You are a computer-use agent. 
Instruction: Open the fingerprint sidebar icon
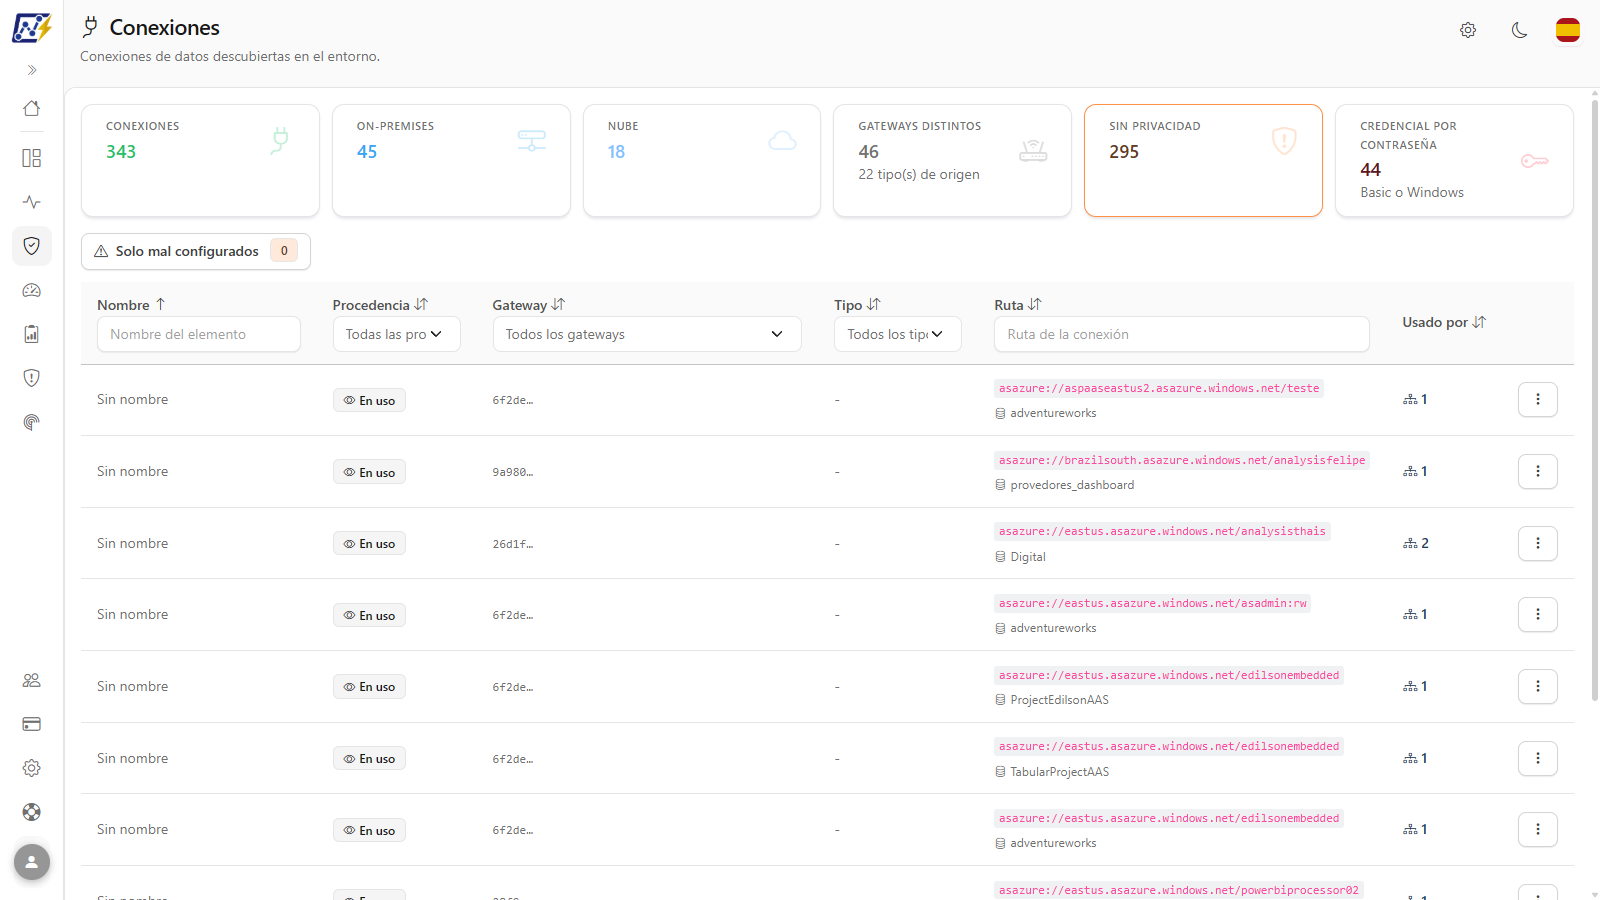(x=32, y=422)
